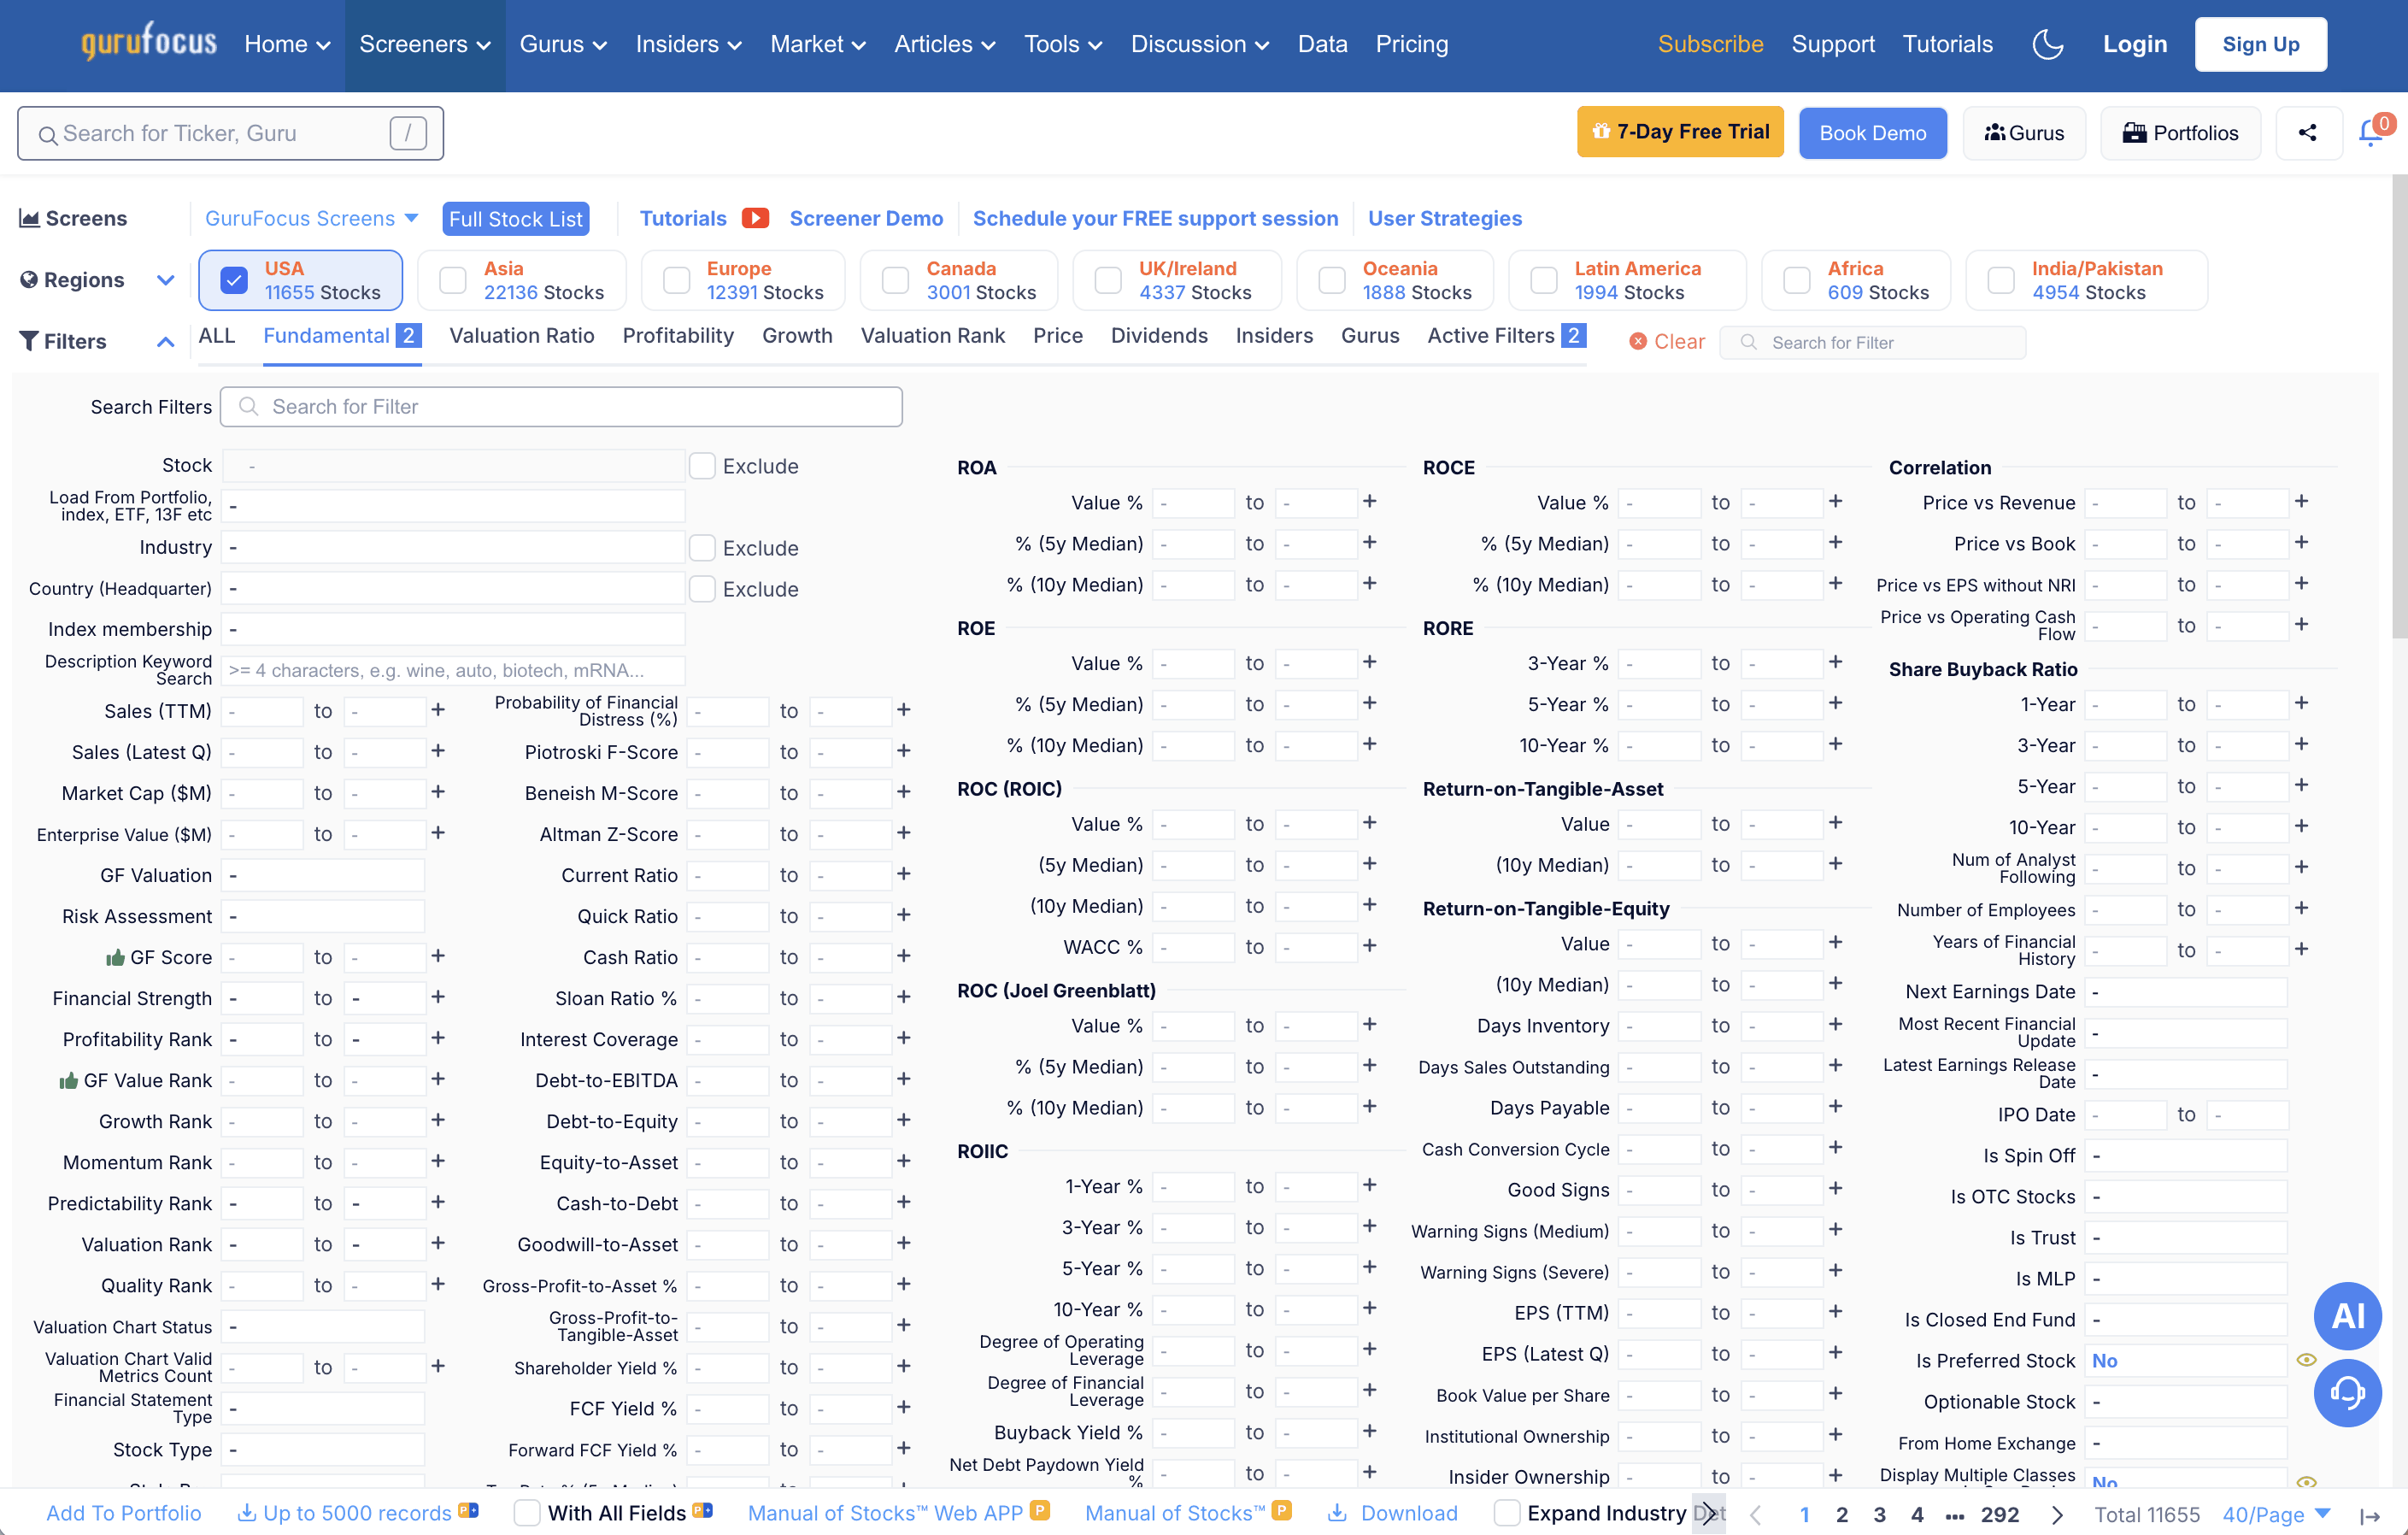Click plus beside Price vs Revenue
This screenshot has width=2408, height=1535.
[2300, 501]
